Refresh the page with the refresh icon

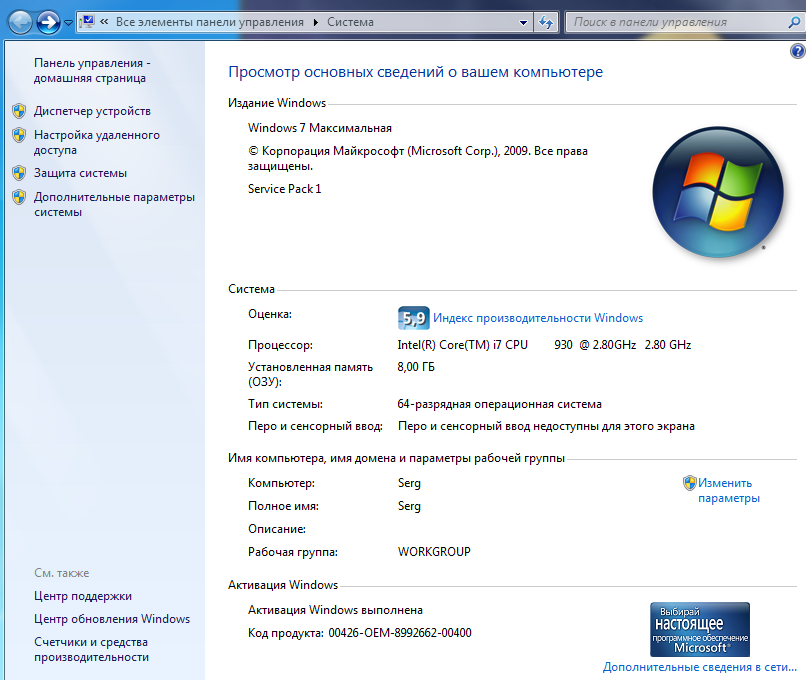545,22
